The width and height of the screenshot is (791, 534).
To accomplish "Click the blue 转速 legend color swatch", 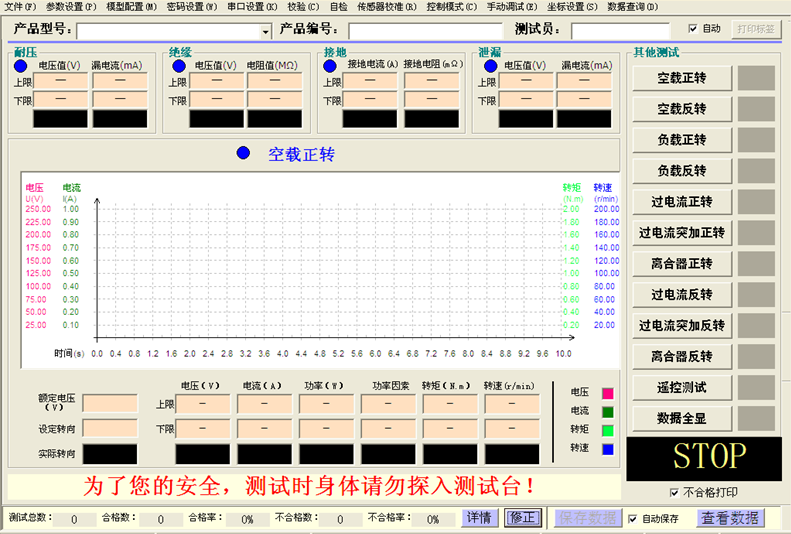I will click(606, 448).
